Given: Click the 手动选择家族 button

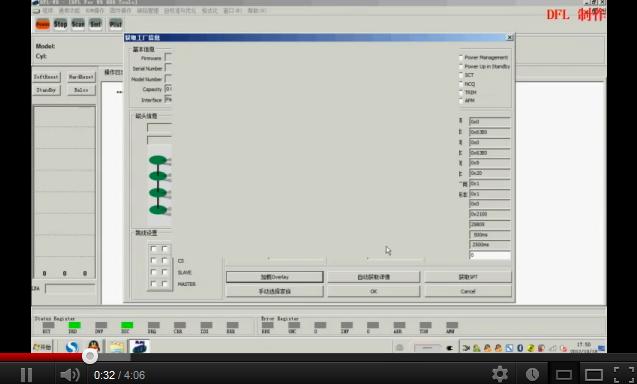Looking at the screenshot, I should (x=275, y=291).
